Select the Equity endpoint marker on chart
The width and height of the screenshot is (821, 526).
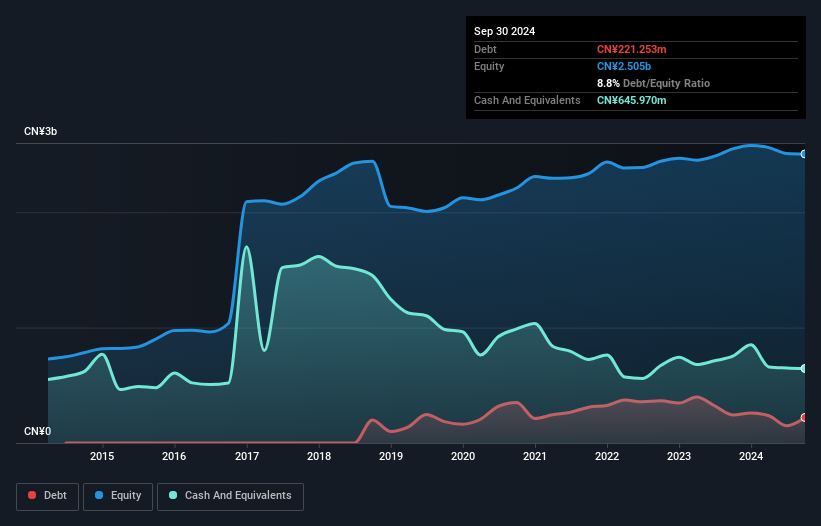(804, 154)
